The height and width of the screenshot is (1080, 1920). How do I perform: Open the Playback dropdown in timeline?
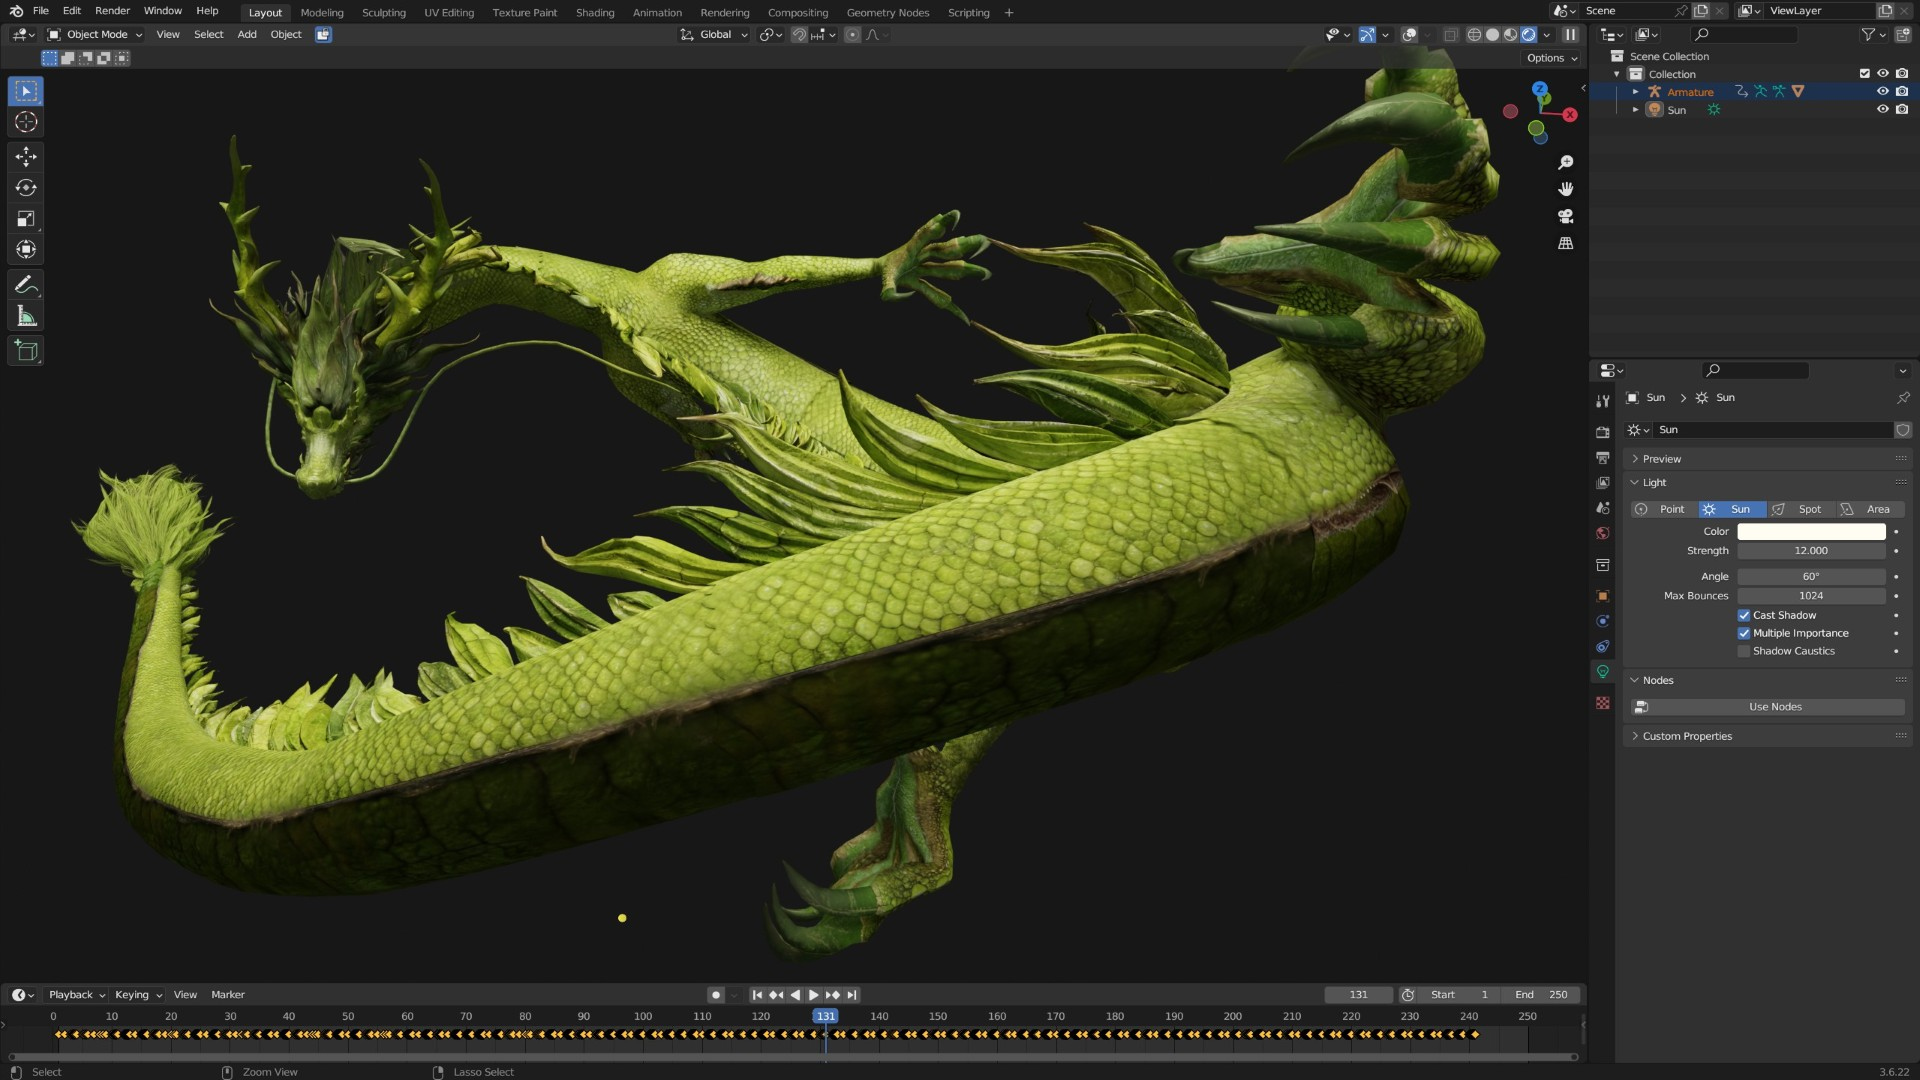pyautogui.click(x=76, y=995)
